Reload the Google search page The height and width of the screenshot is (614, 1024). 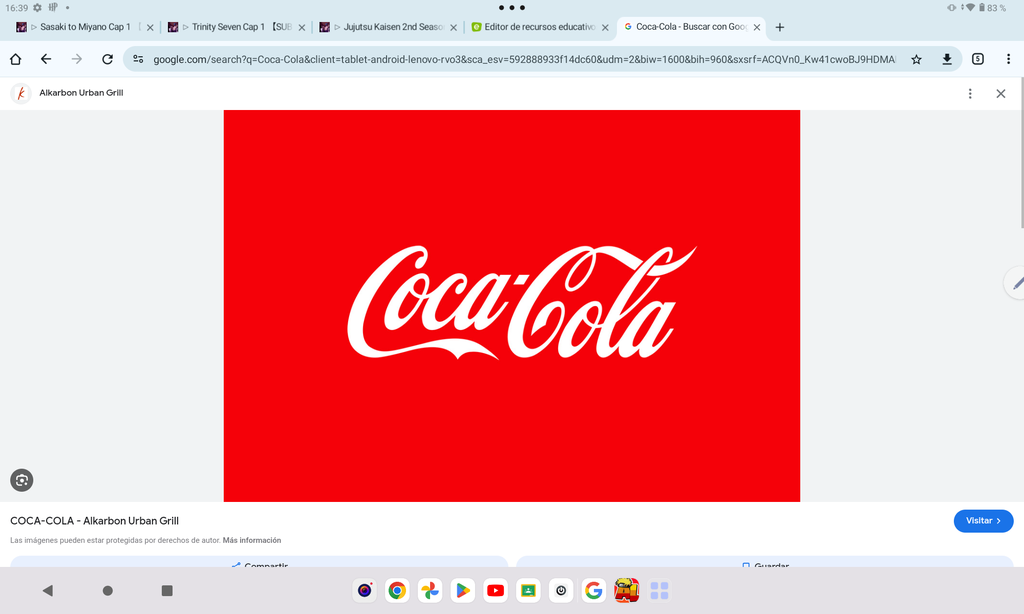(x=107, y=59)
